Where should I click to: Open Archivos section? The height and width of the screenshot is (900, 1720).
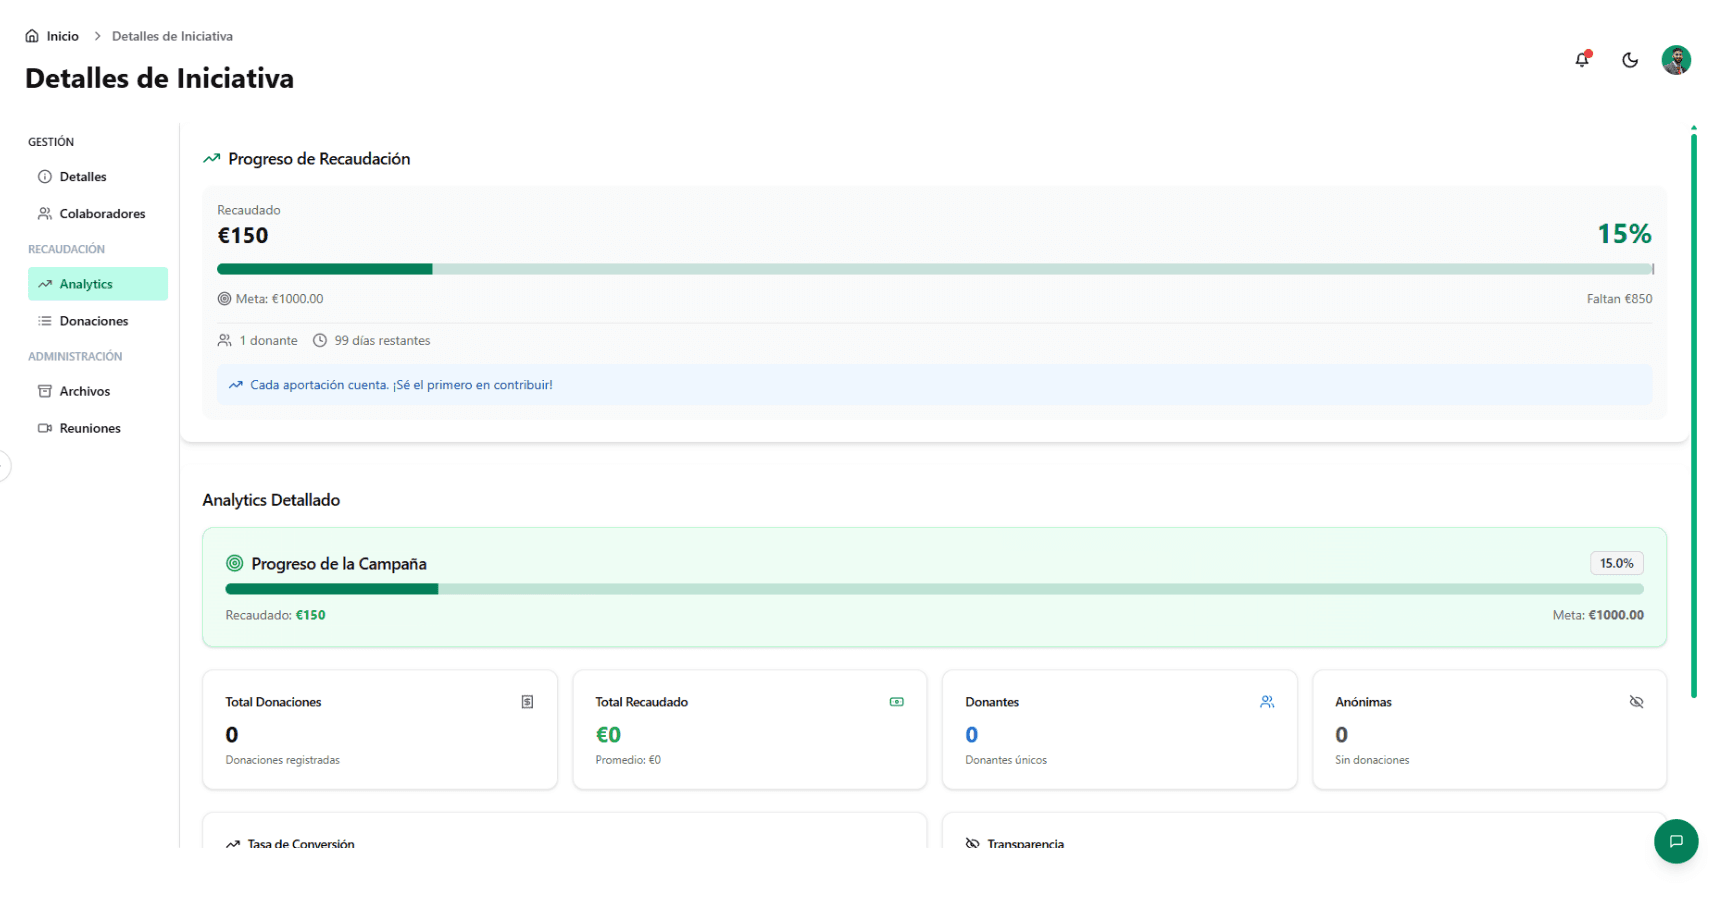pyautogui.click(x=85, y=391)
